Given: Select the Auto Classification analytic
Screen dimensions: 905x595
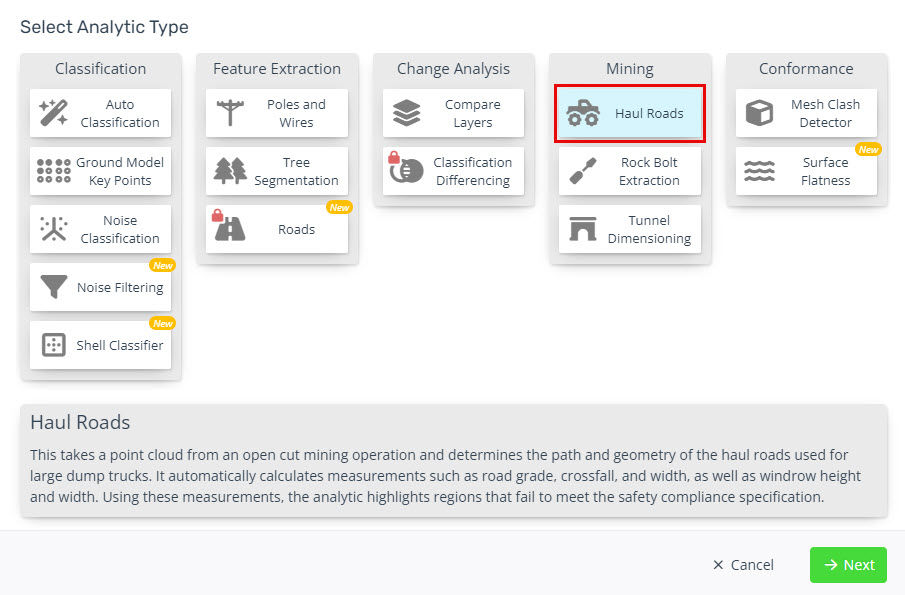Looking at the screenshot, I should (x=100, y=113).
